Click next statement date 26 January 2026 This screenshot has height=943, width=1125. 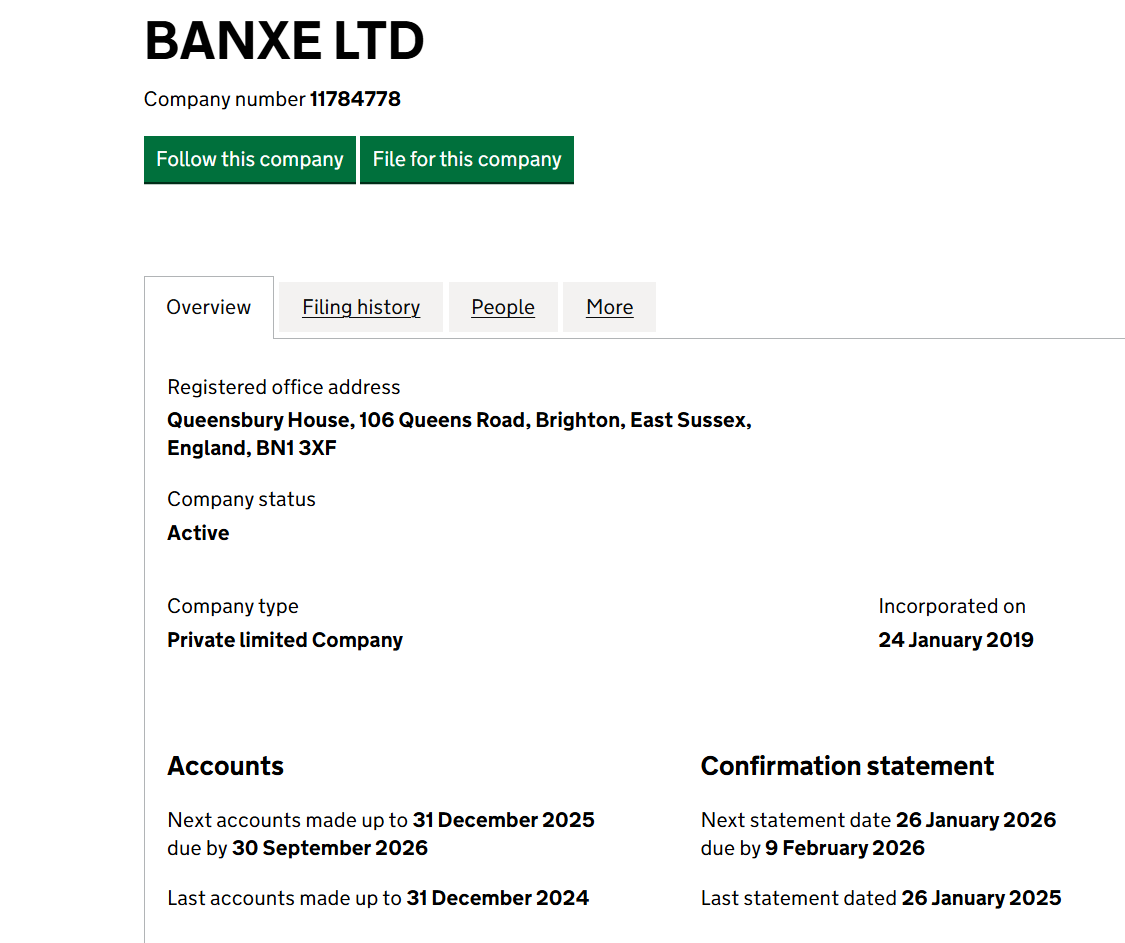click(x=977, y=820)
